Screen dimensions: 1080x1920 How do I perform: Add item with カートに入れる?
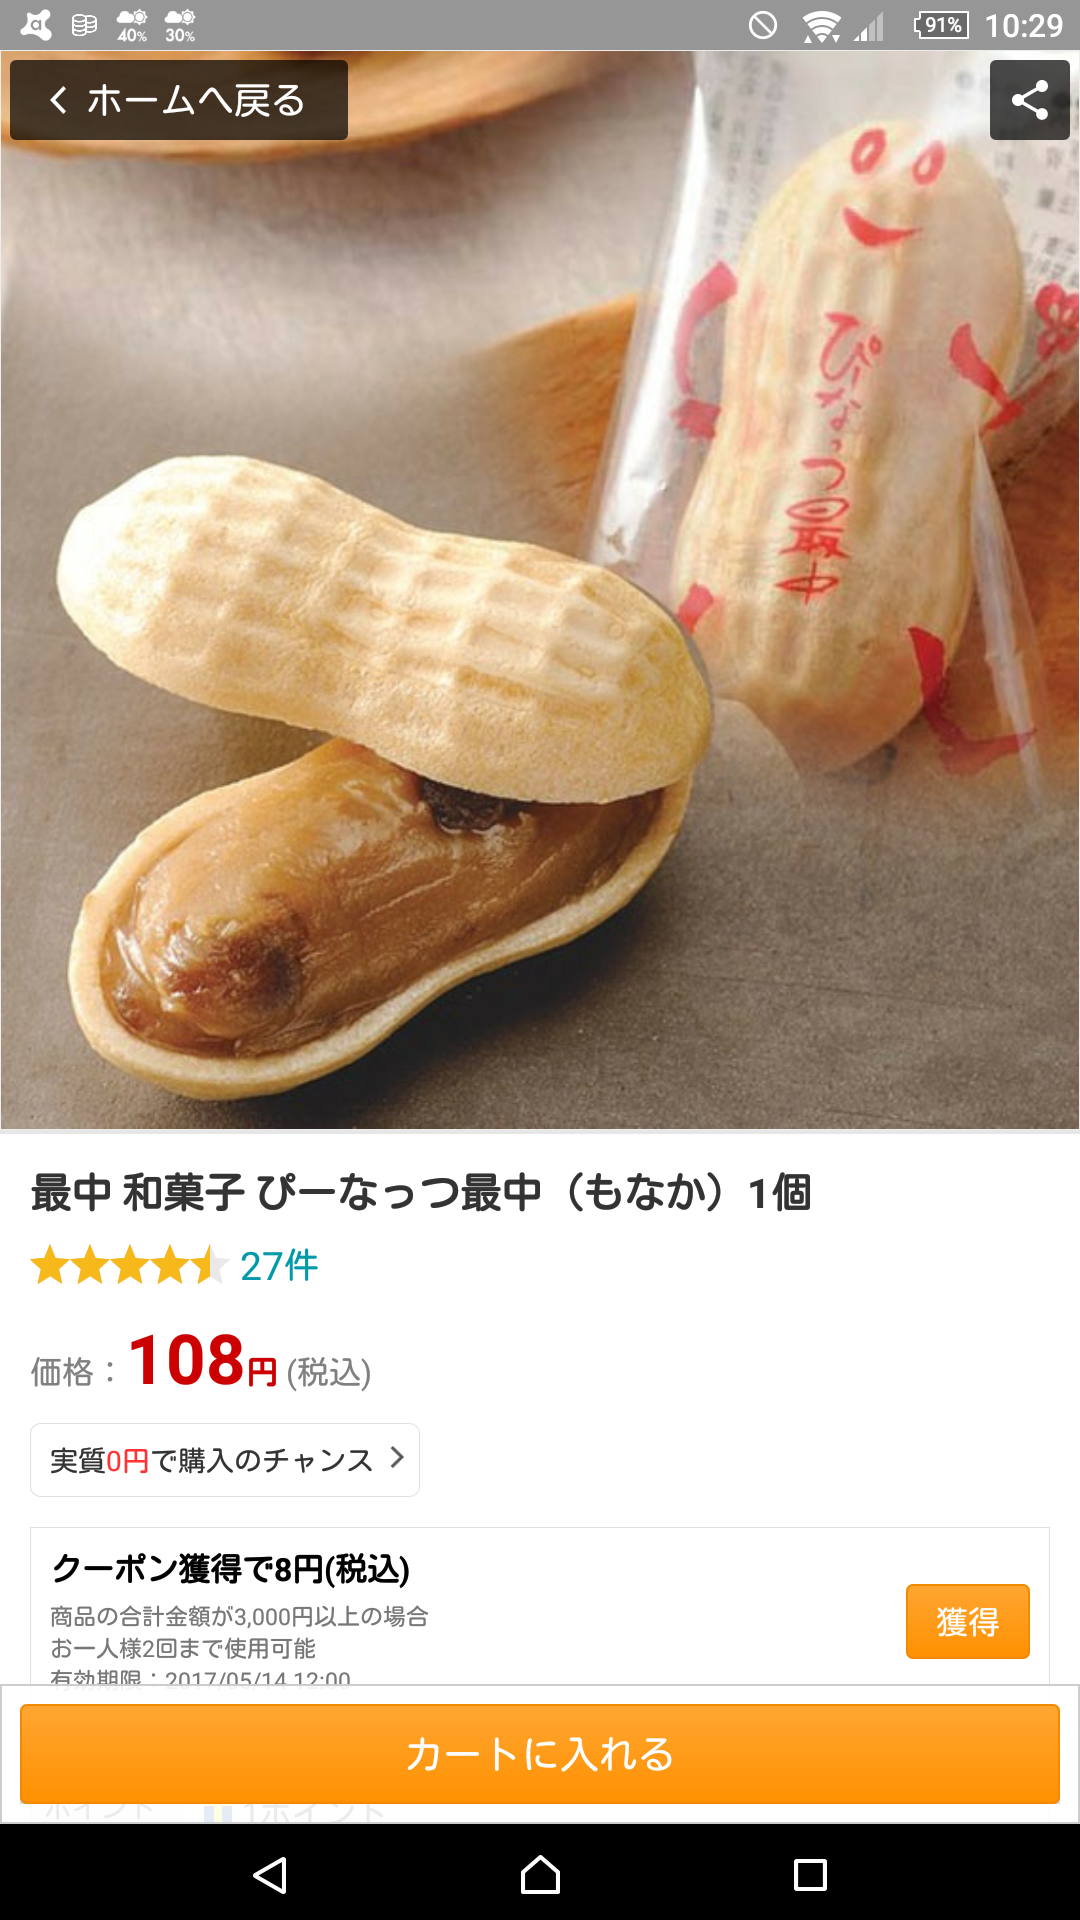(540, 1754)
